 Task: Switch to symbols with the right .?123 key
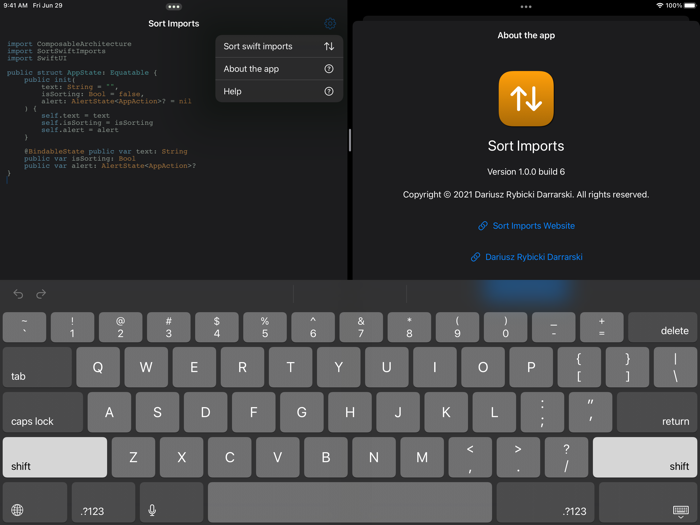[x=545, y=502]
